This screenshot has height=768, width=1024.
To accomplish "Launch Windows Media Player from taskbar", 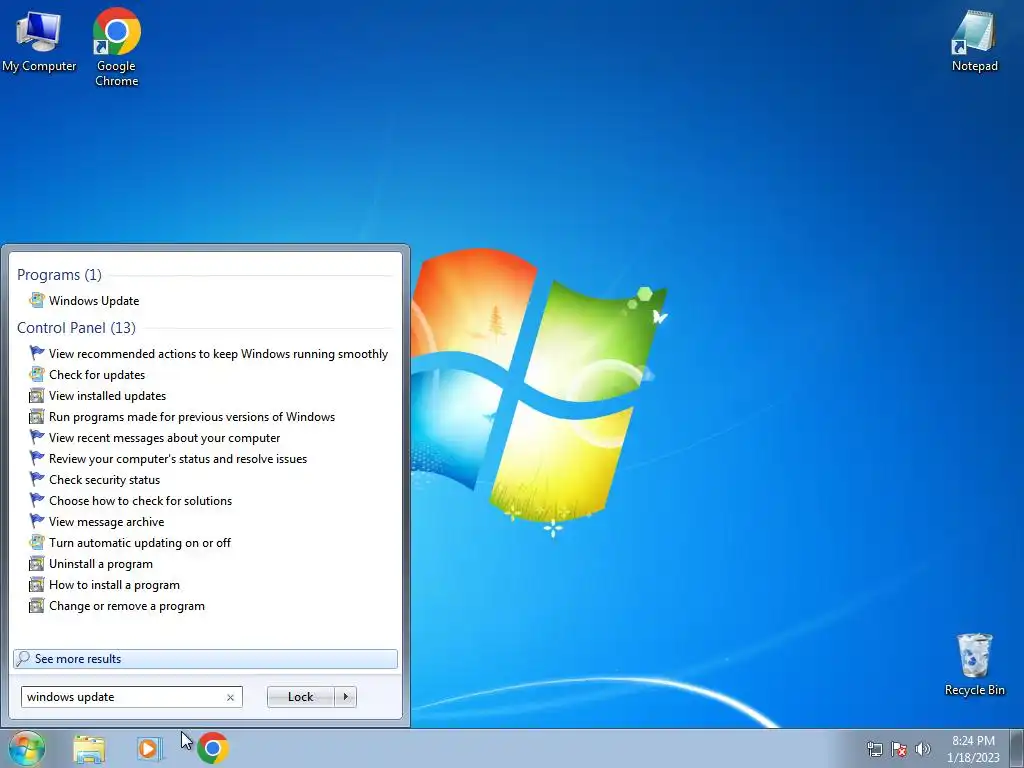I will click(150, 748).
